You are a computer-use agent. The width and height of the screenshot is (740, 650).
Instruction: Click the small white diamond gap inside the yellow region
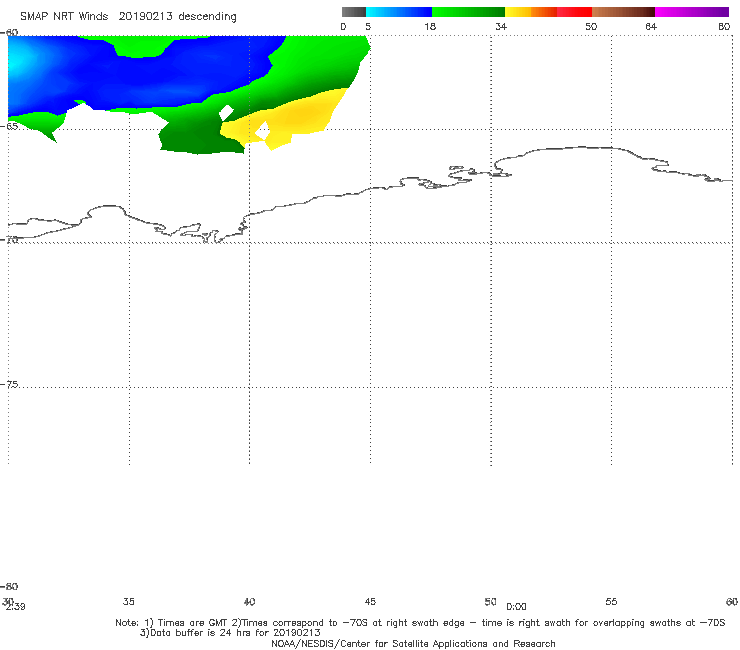click(263, 131)
